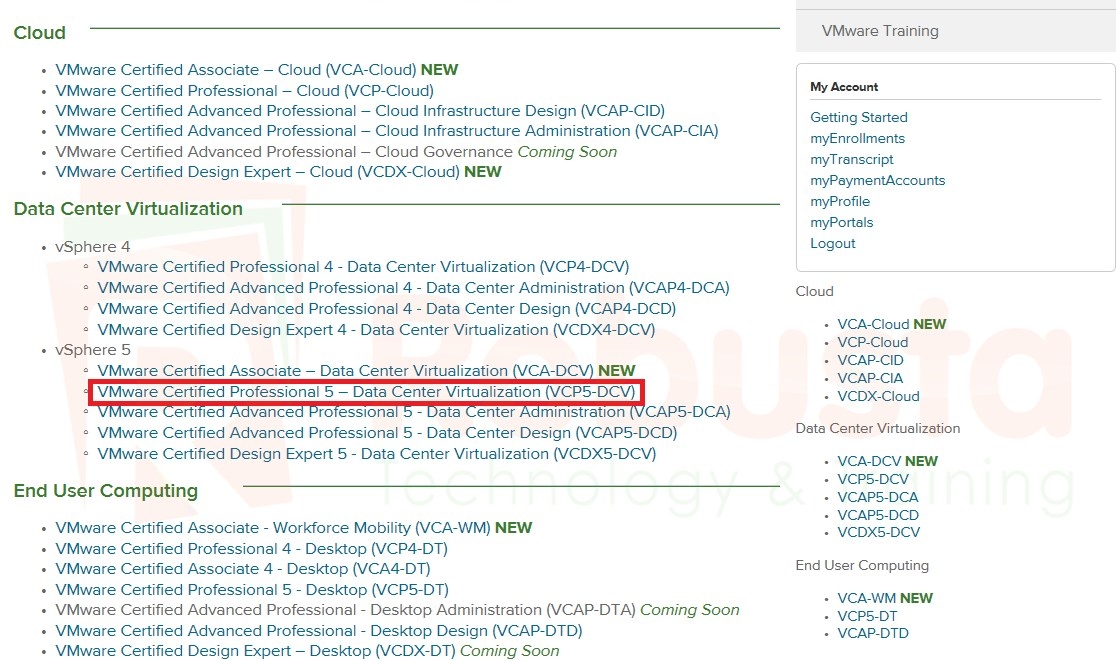Open the short VCP5-DCV sidebar link
Screen dimensions: 1116x661
click(873, 479)
